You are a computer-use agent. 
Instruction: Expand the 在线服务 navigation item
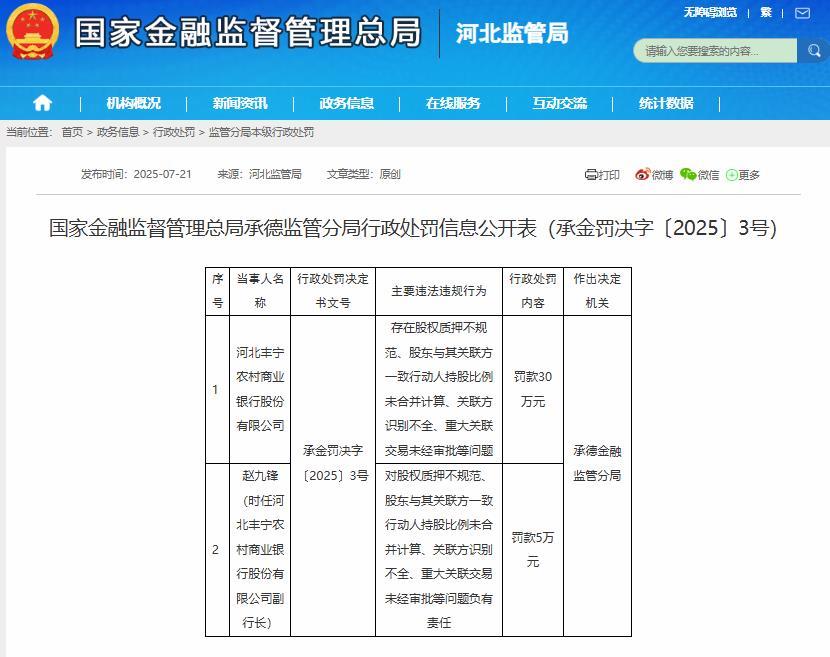pyautogui.click(x=453, y=103)
